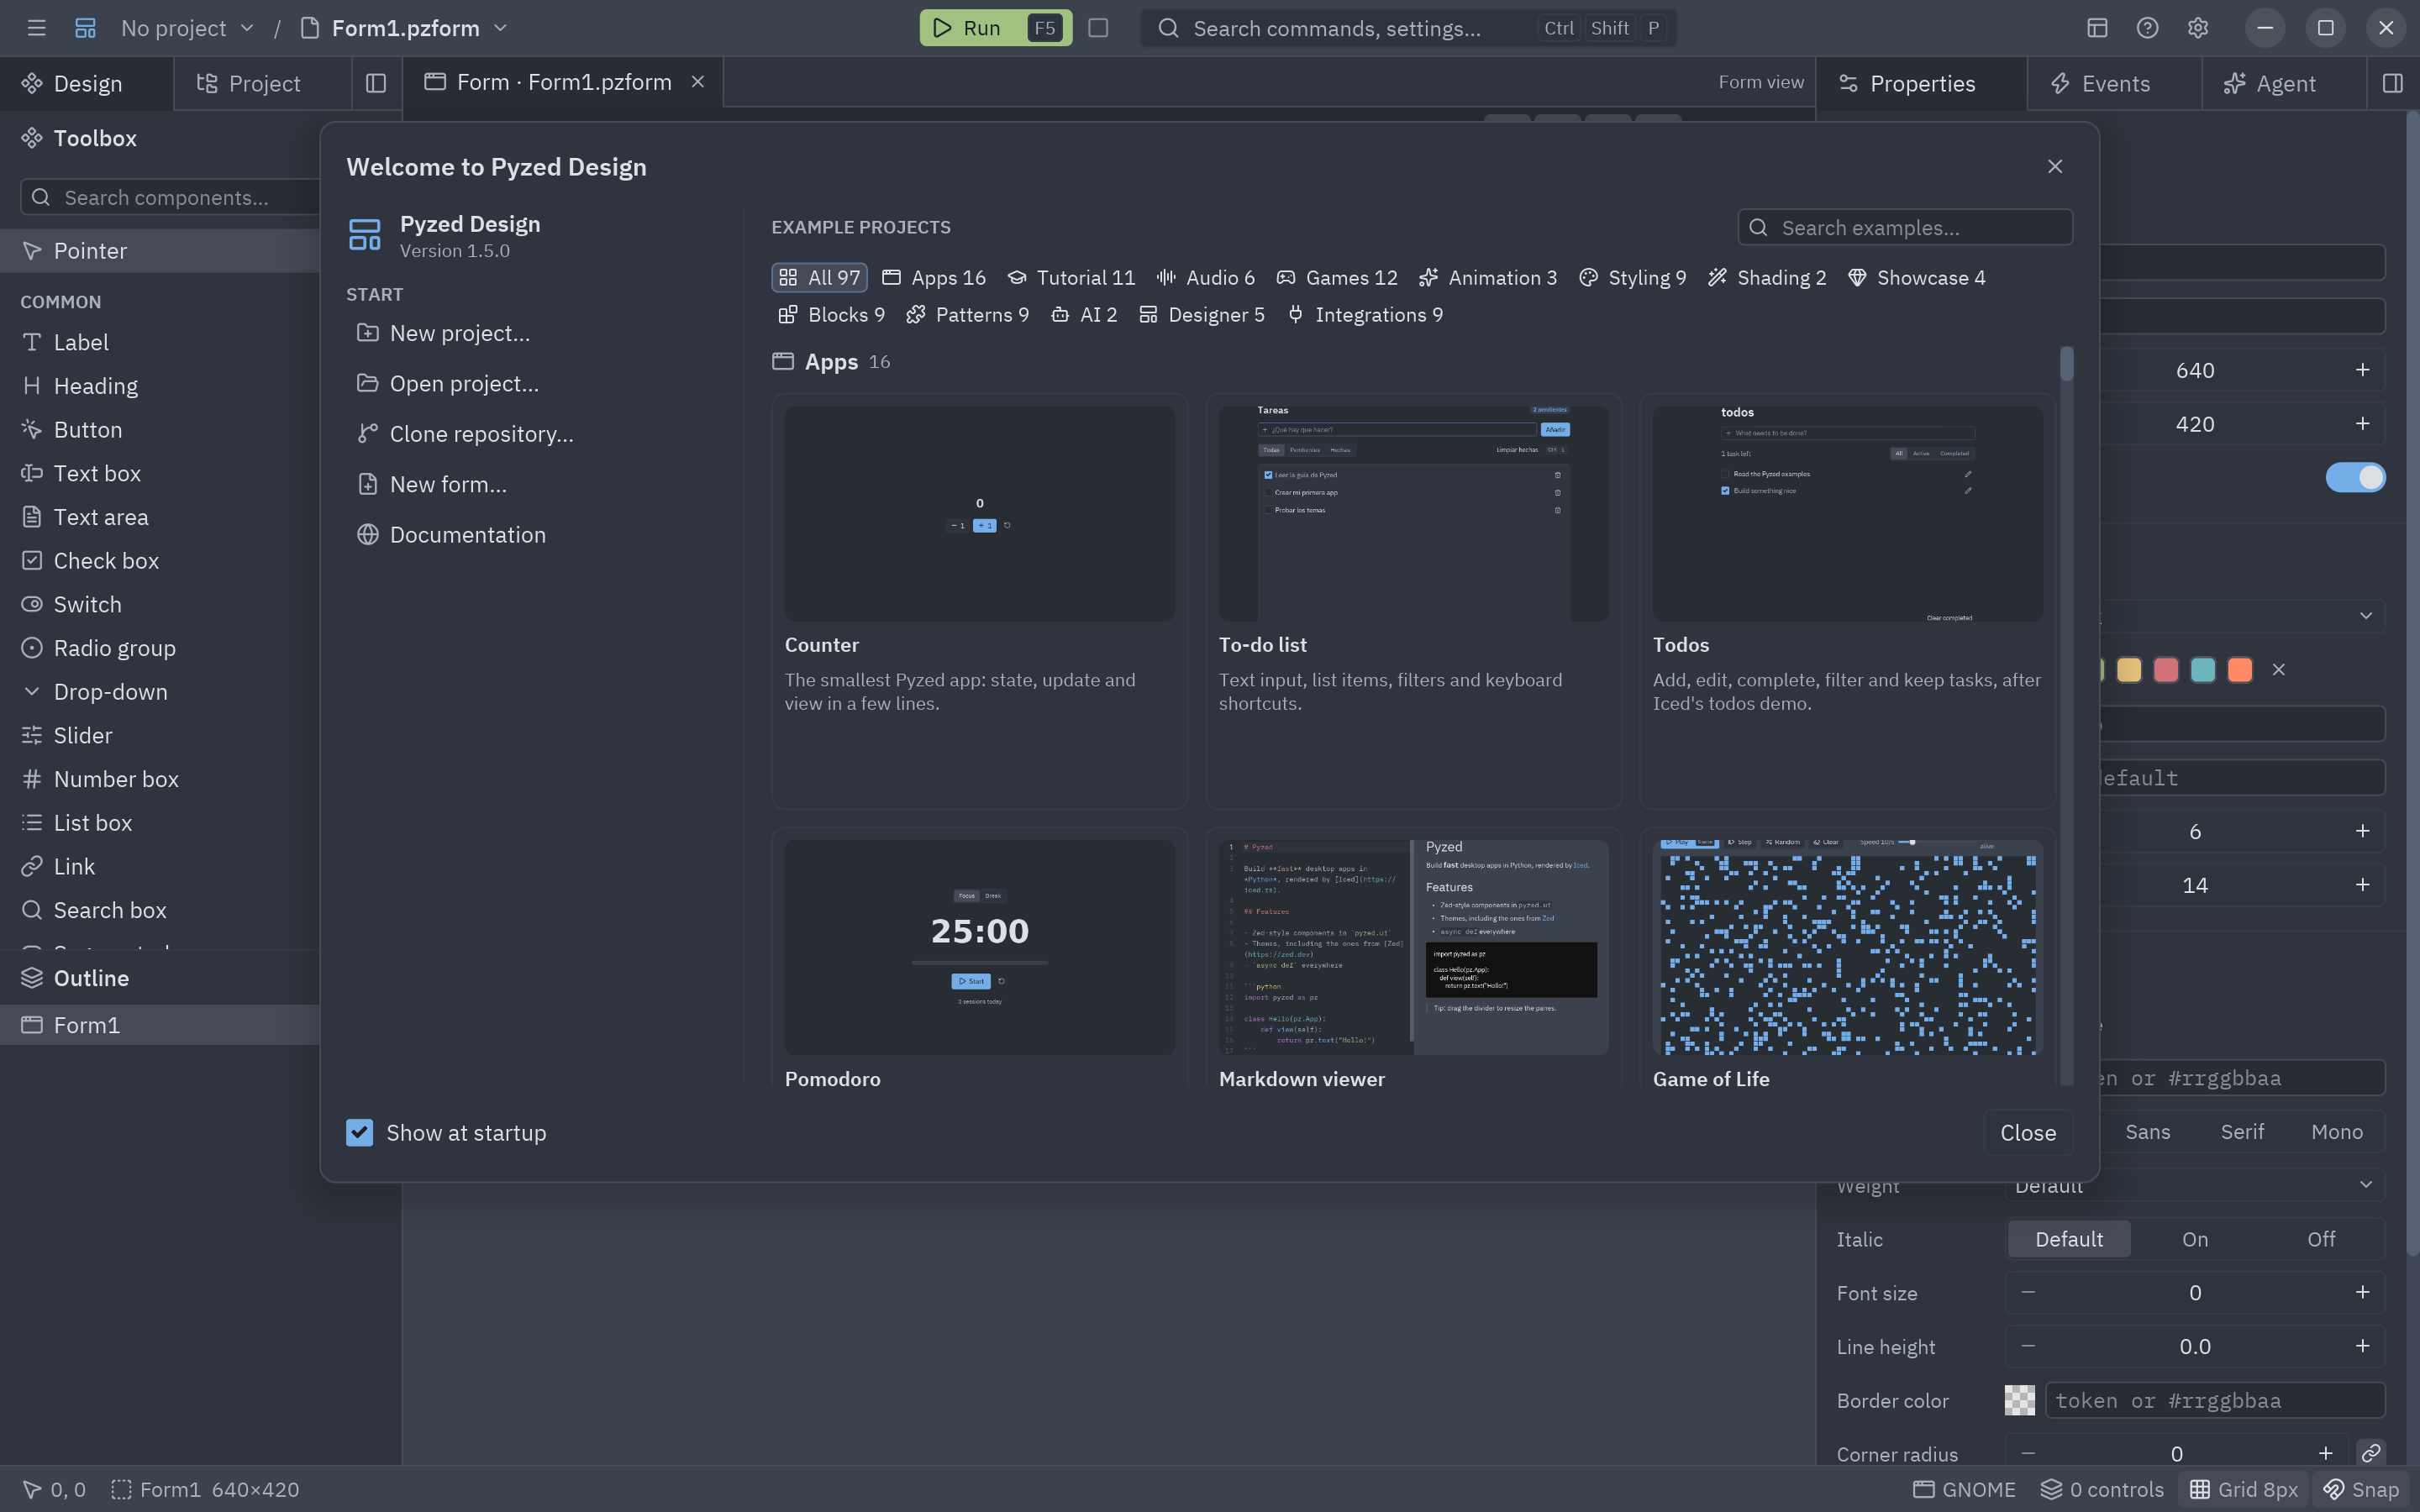
Task: Click the corner radius link icon
Action: [x=2370, y=1453]
